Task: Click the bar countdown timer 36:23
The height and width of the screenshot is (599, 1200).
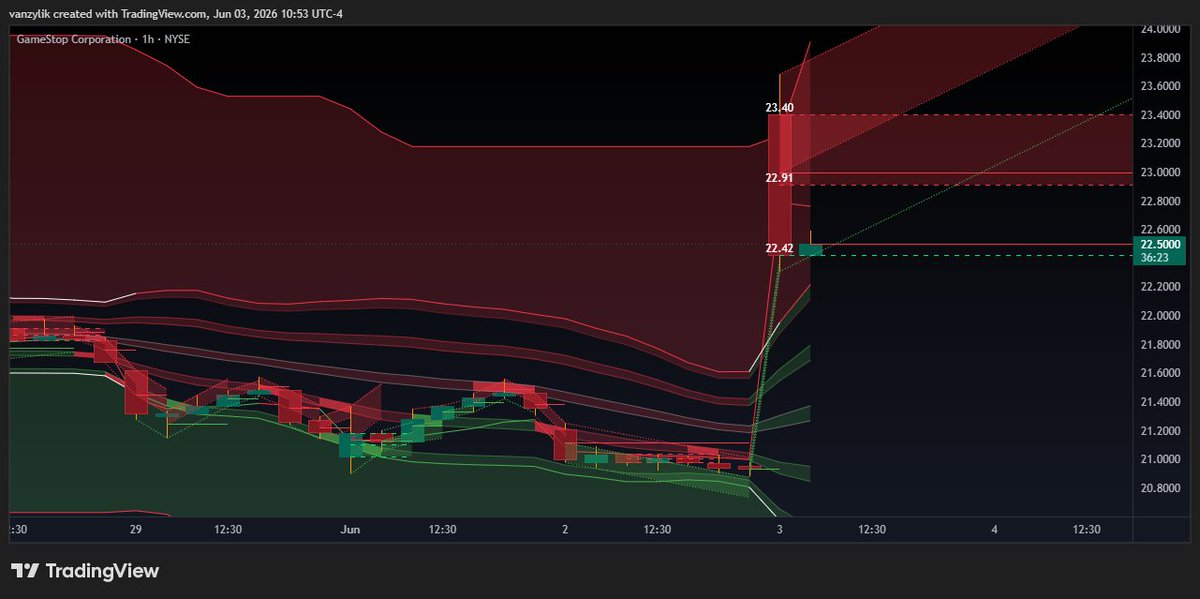Action: [x=1154, y=258]
